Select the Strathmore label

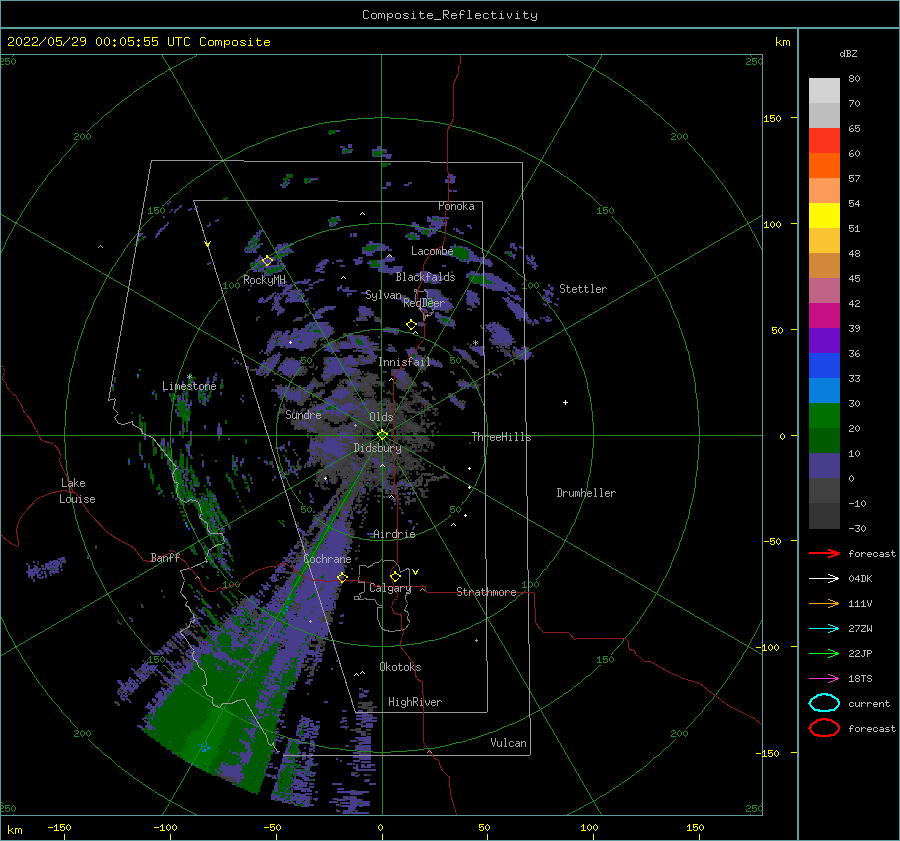[x=486, y=592]
